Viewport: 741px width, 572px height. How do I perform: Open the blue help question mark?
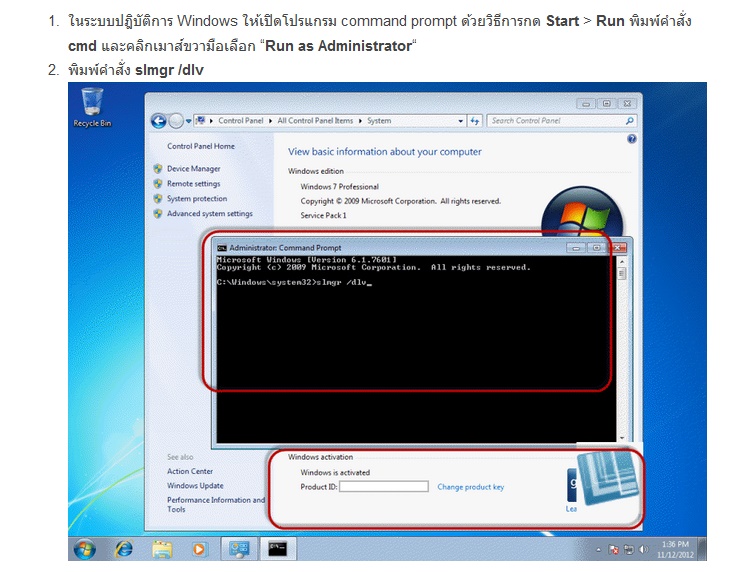point(632,139)
